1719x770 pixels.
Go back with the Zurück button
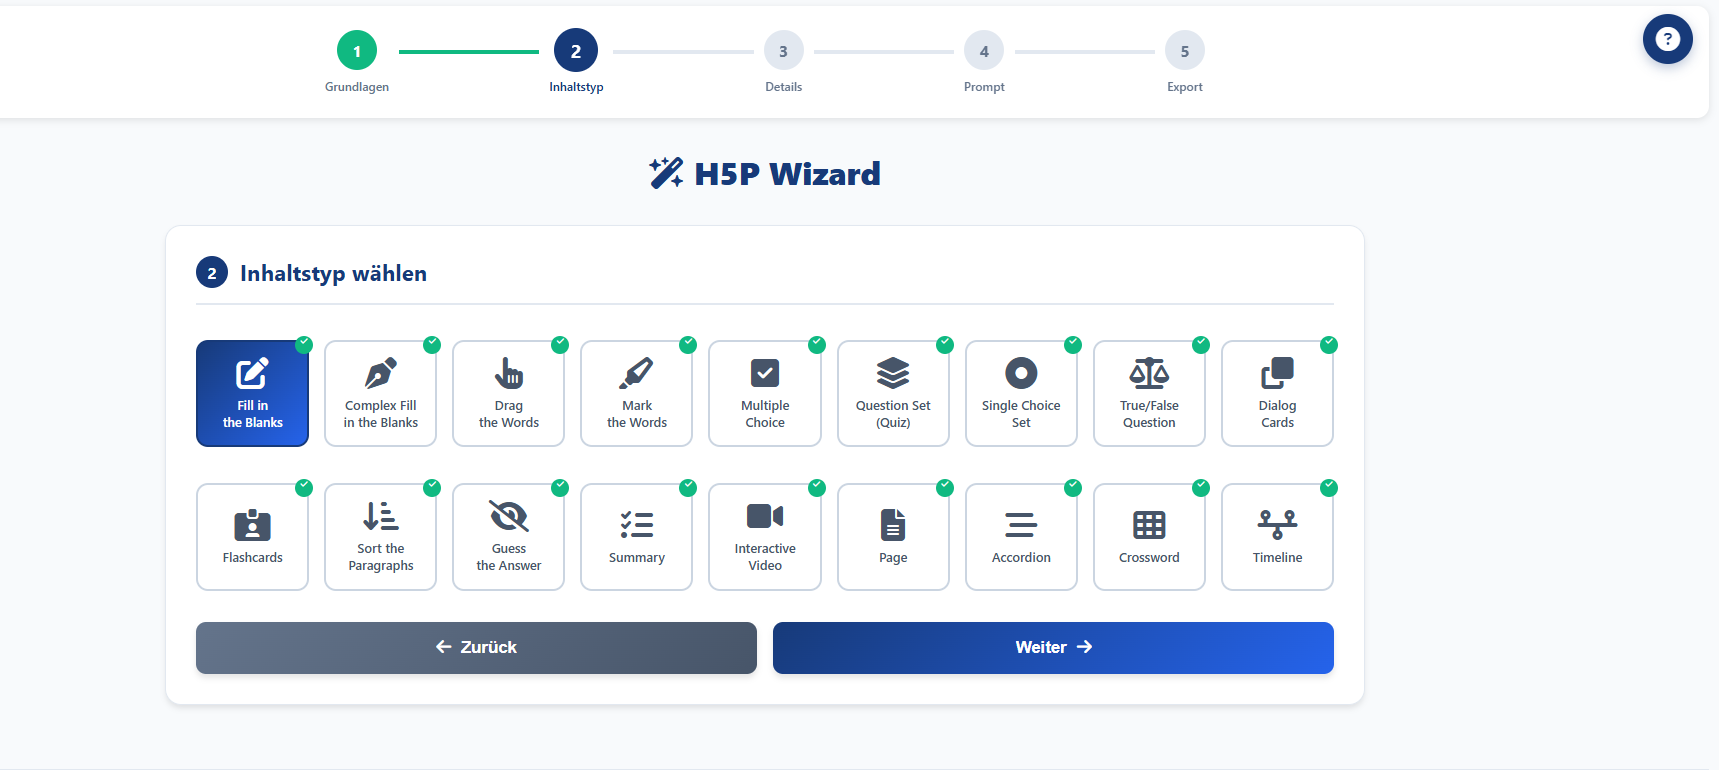click(476, 648)
